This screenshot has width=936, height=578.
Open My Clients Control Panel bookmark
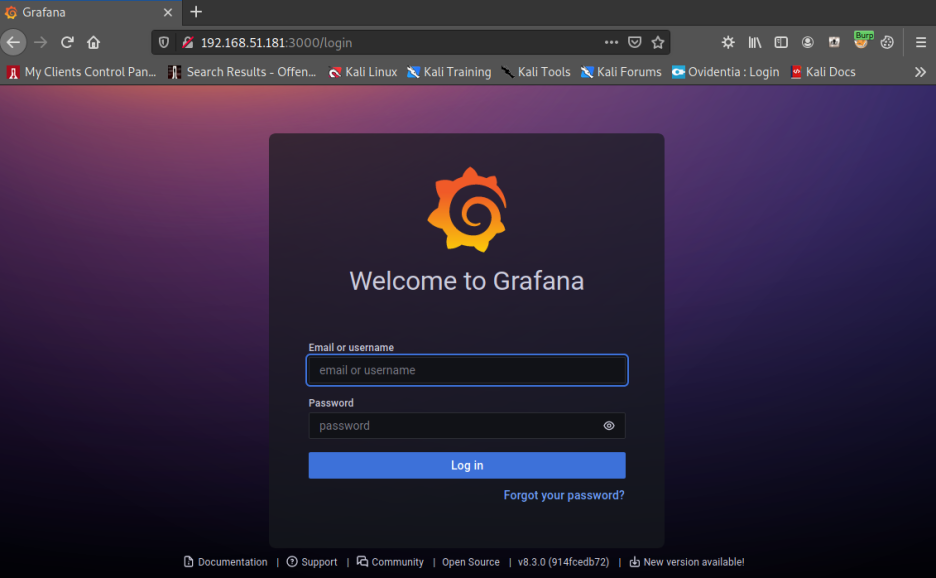81,72
